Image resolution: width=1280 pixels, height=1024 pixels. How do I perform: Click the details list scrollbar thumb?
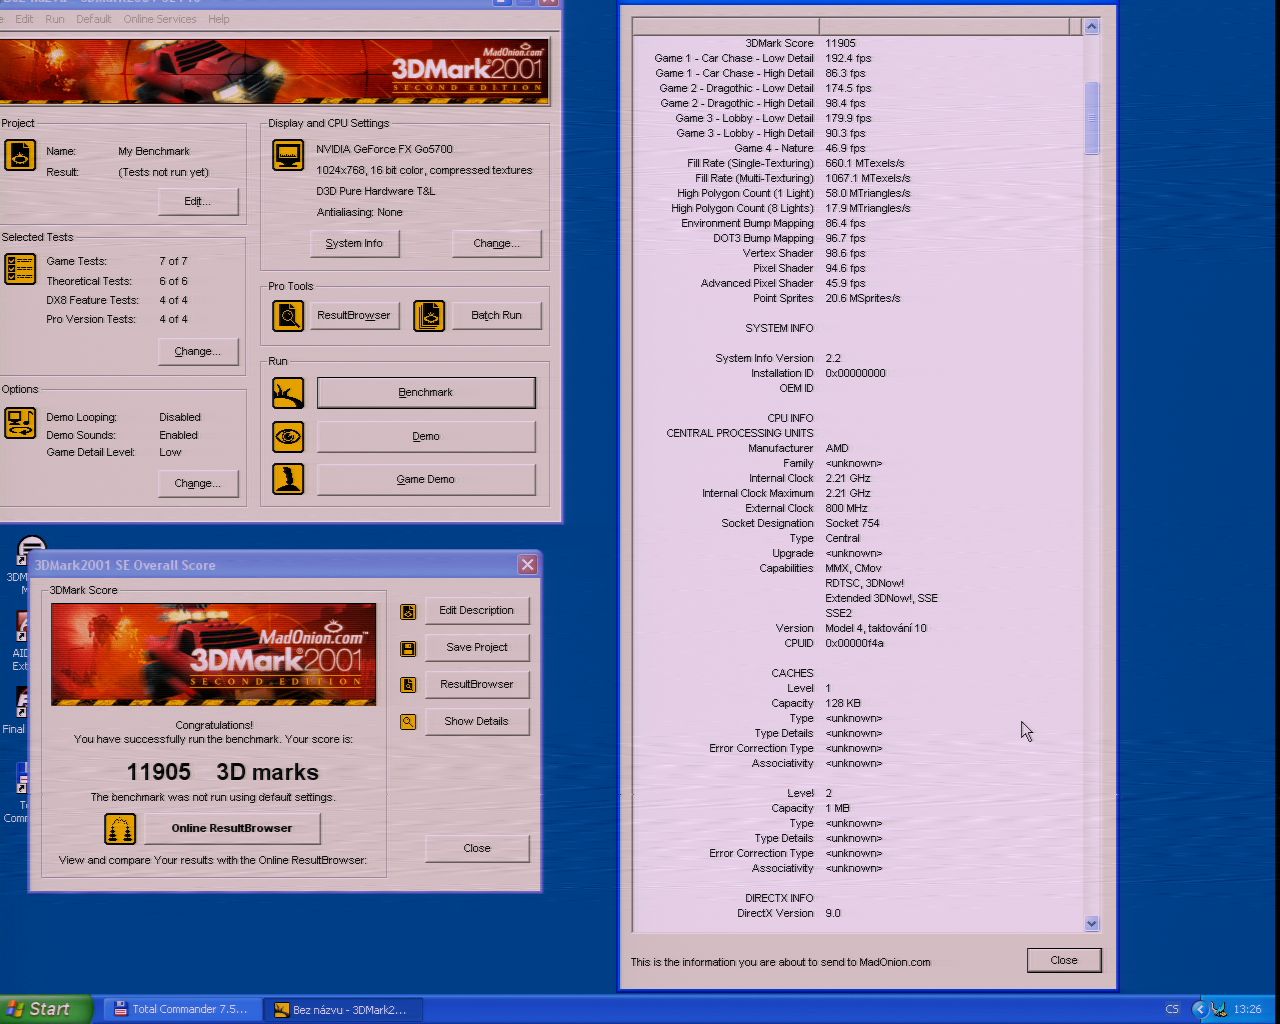(1091, 118)
